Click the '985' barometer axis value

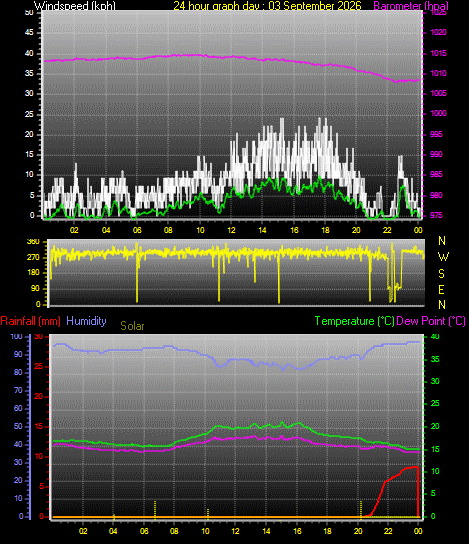click(x=436, y=175)
